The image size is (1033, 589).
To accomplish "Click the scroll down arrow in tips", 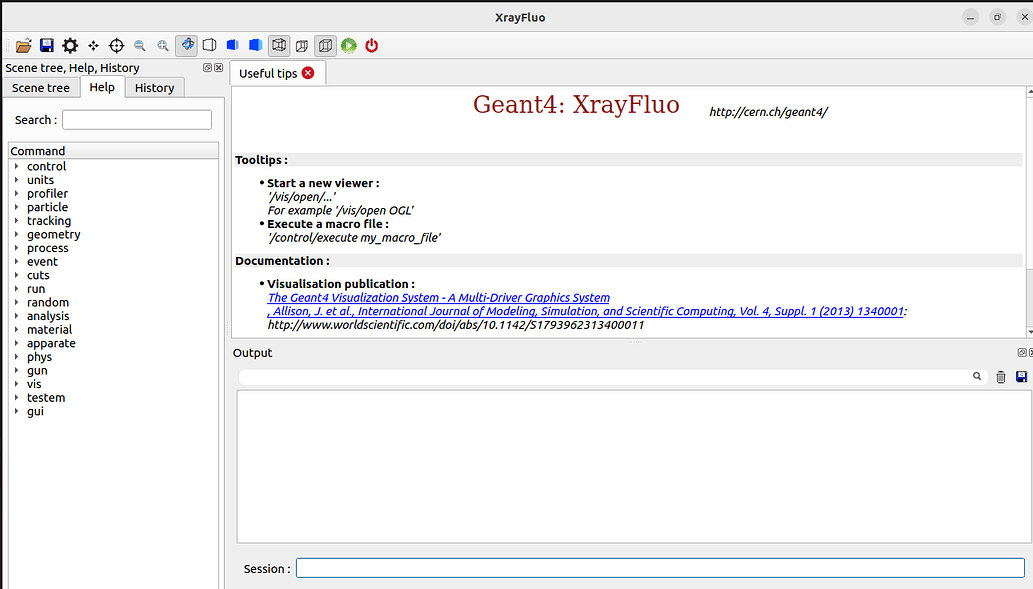I will click(x=1030, y=333).
